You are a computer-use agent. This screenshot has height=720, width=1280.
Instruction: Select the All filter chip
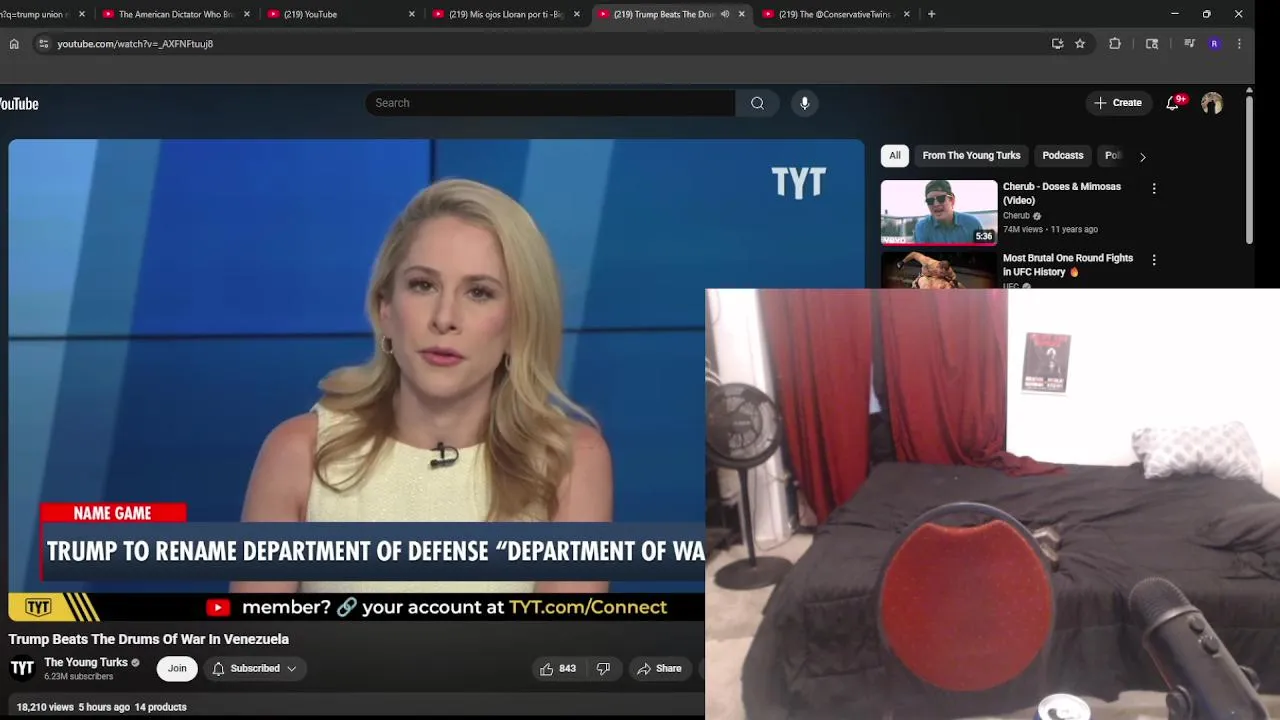(x=895, y=156)
